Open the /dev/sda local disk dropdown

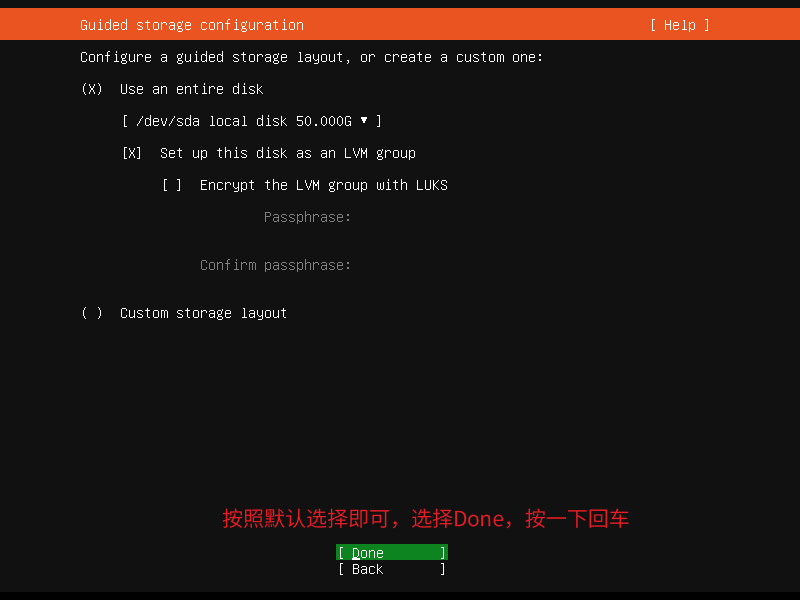click(x=252, y=121)
